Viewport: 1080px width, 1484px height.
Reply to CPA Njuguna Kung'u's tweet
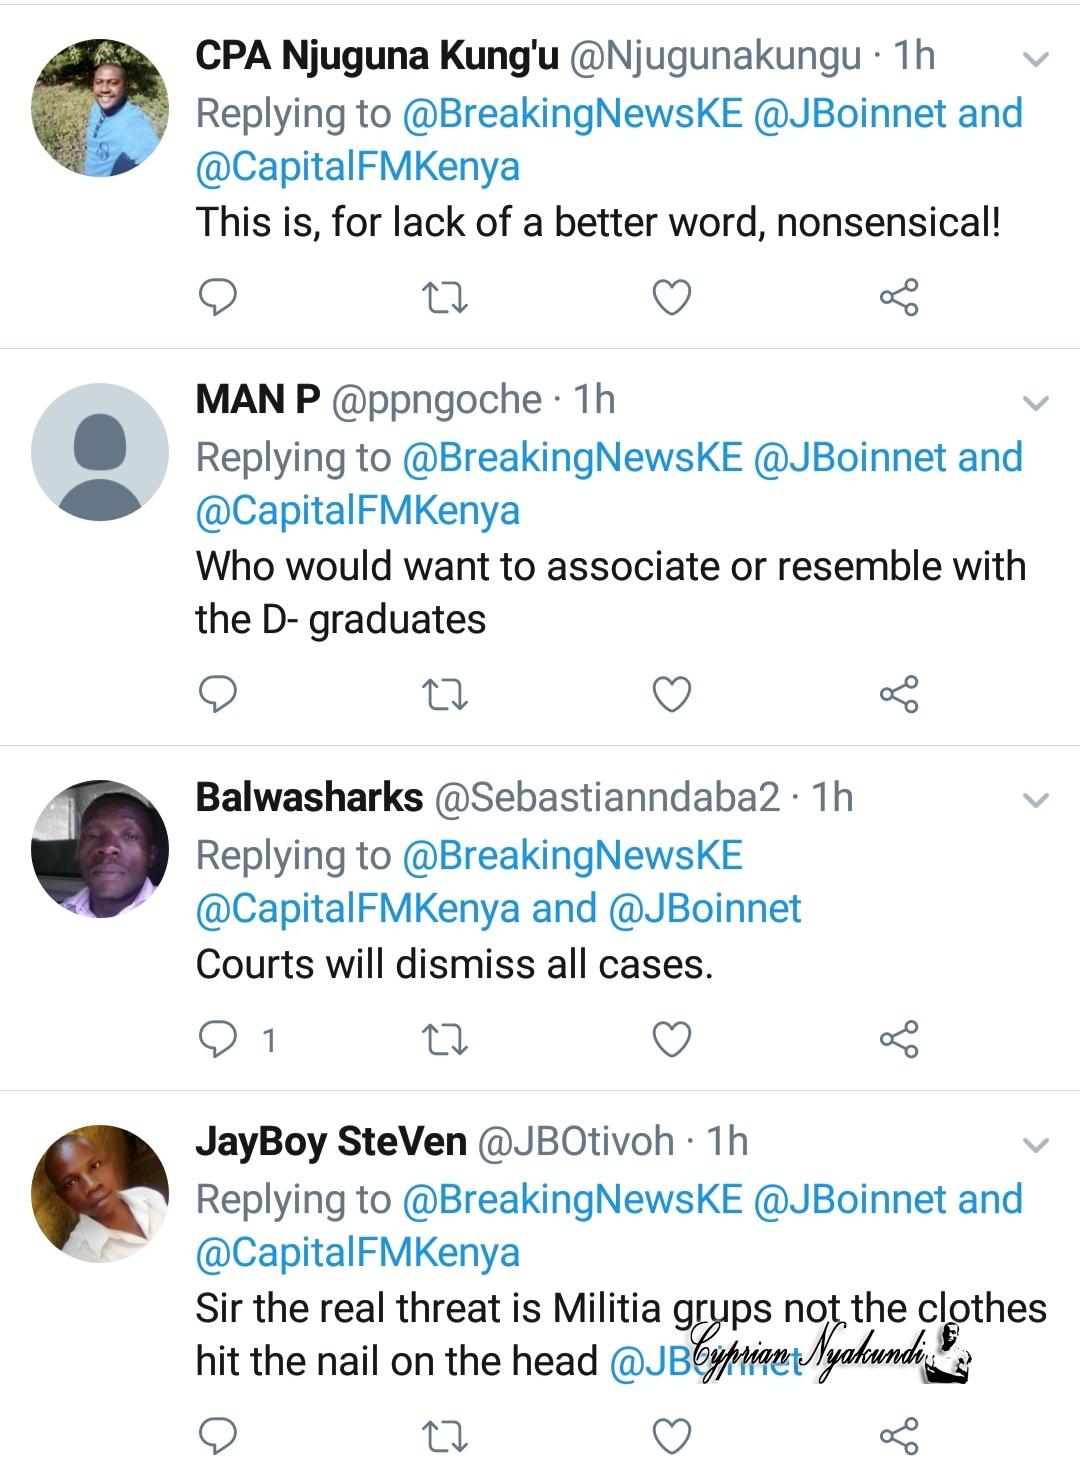click(217, 297)
